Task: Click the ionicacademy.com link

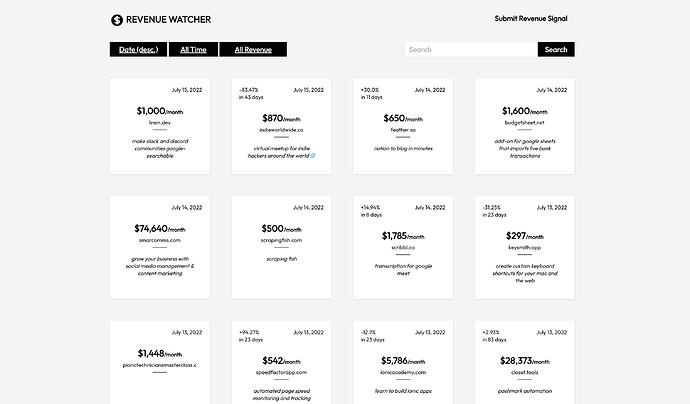Action: (x=403, y=372)
